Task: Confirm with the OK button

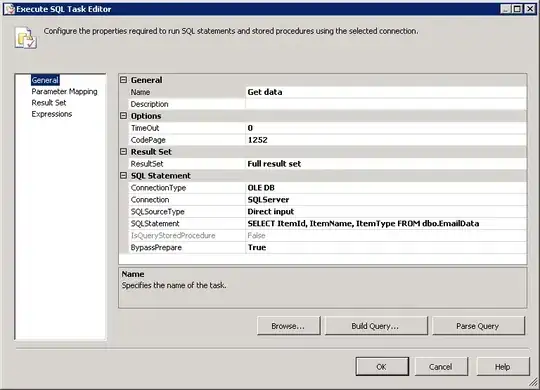Action: click(x=382, y=367)
